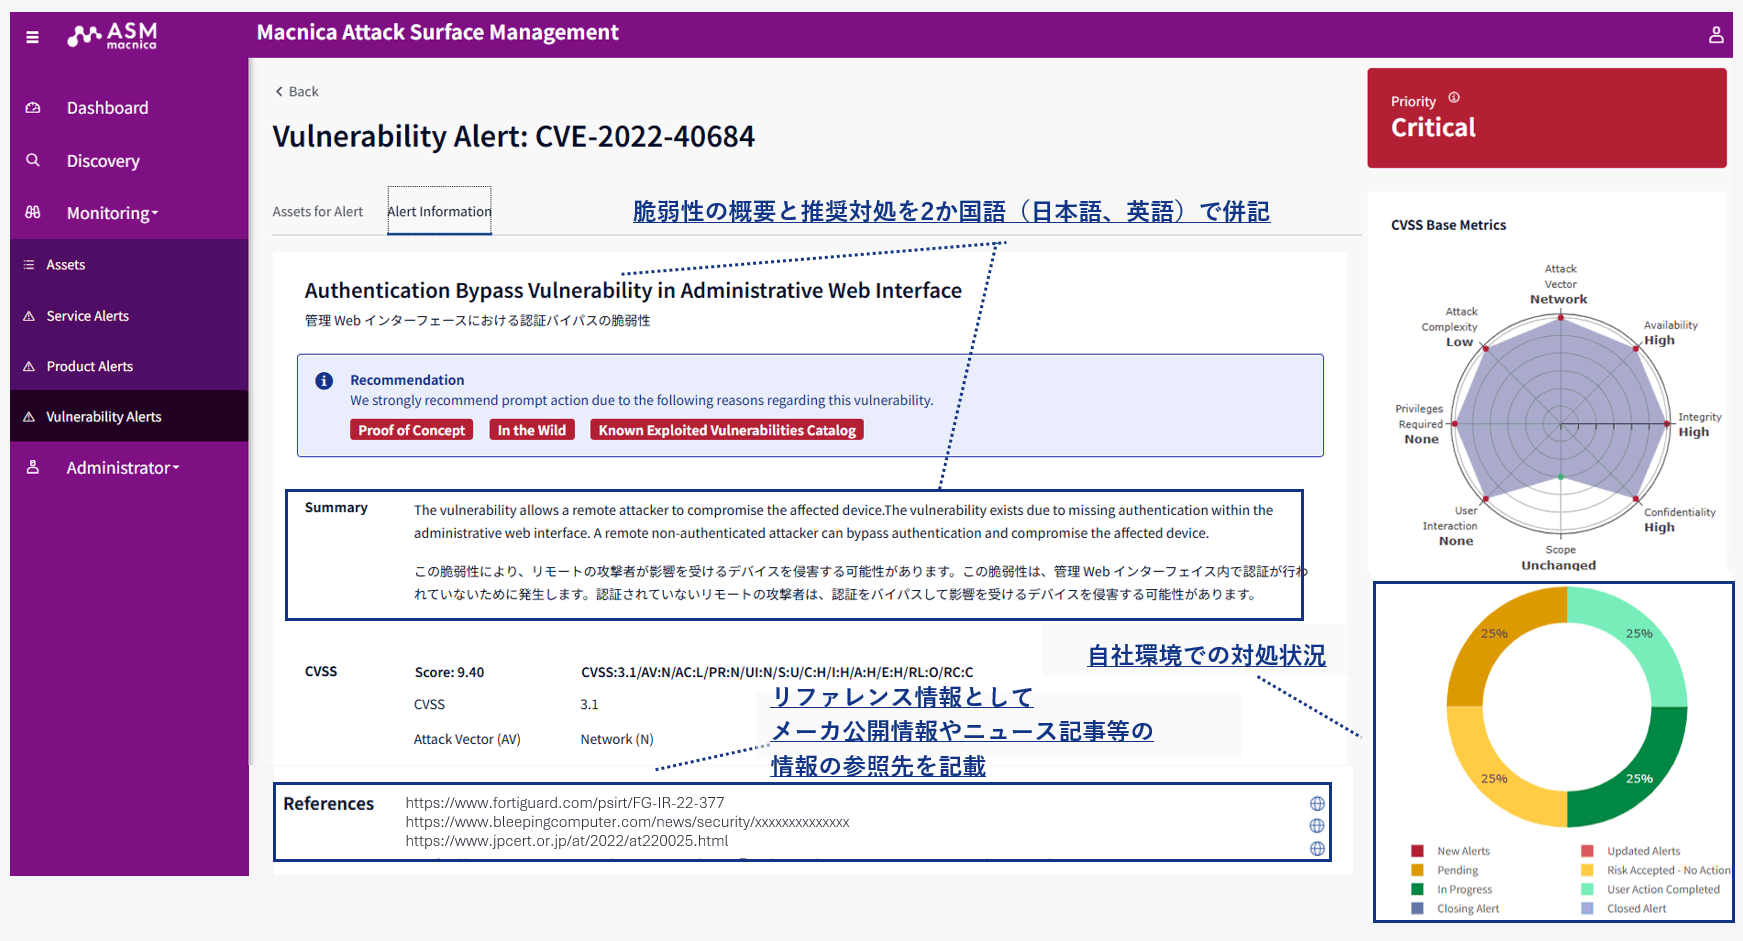
Task: Open globe icon beside jpcert reference
Action: (1317, 848)
